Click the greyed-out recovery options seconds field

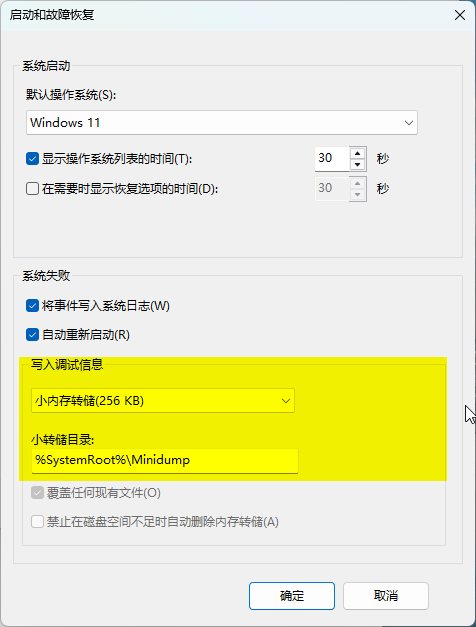tap(332, 188)
